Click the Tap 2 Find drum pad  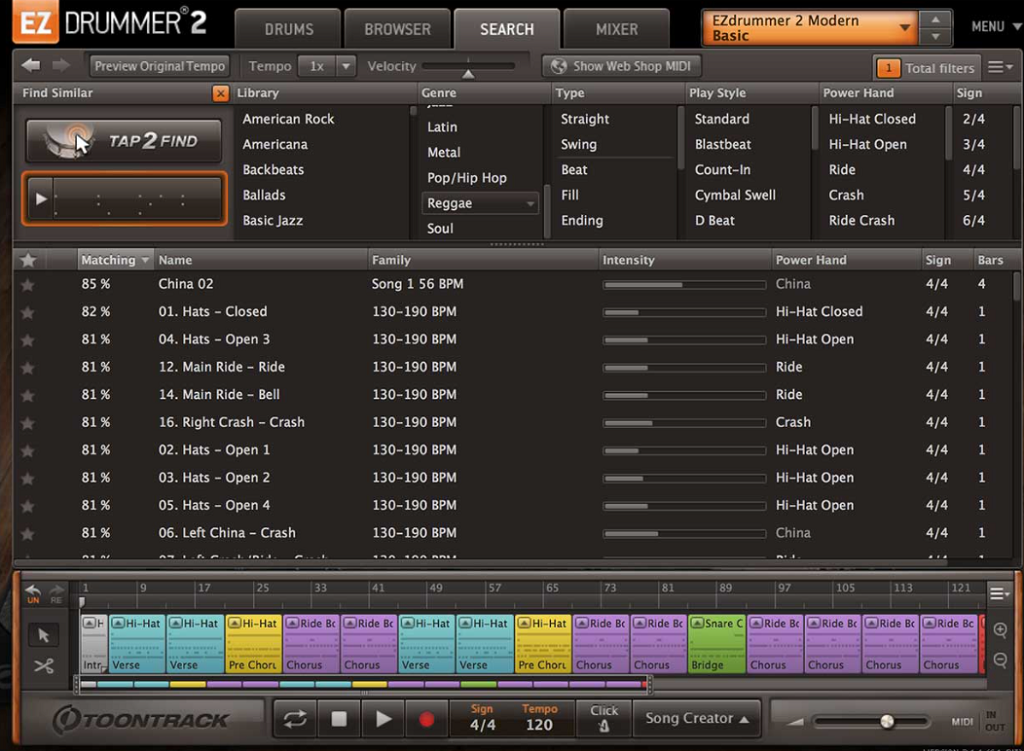pyautogui.click(x=124, y=140)
